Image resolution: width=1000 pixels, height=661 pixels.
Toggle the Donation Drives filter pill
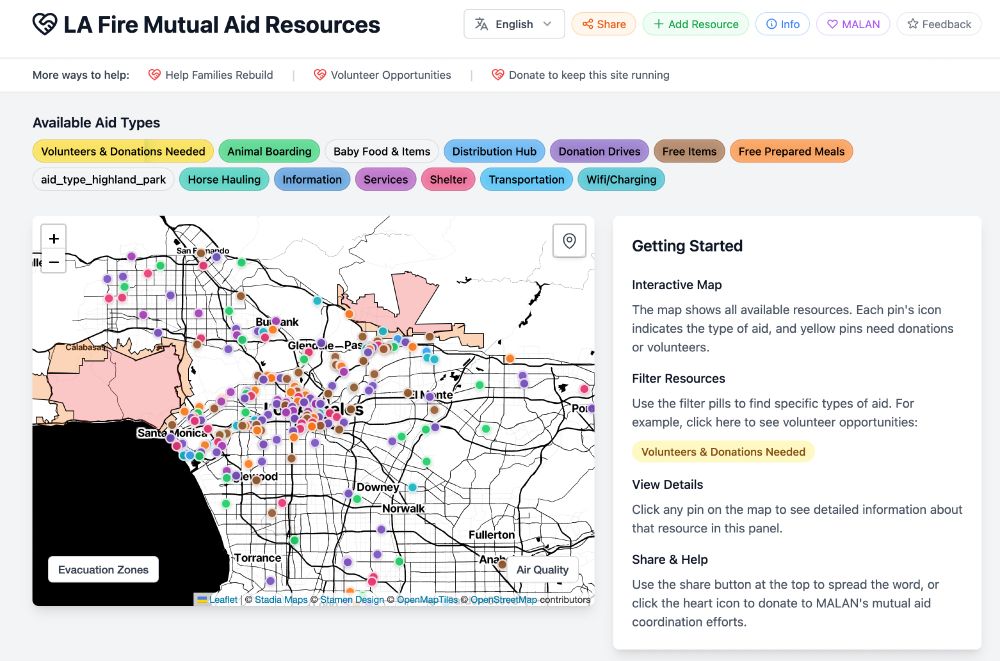coord(599,151)
